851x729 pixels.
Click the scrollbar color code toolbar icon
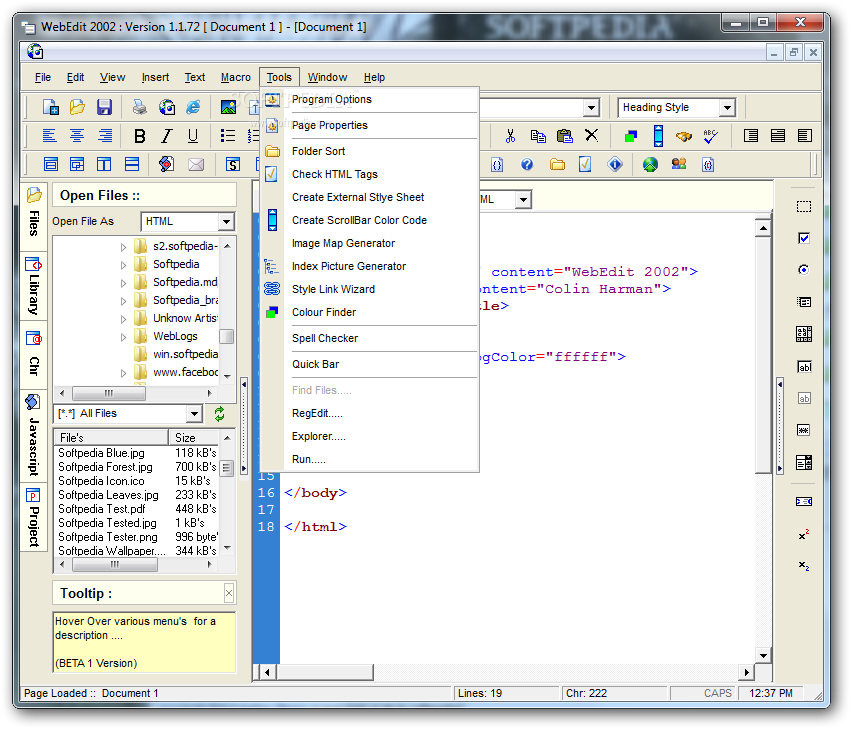pyautogui.click(x=658, y=136)
